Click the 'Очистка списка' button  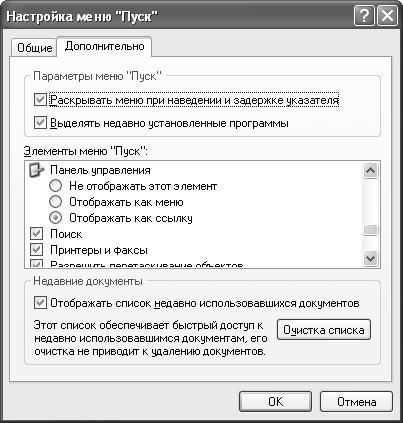[x=324, y=330]
